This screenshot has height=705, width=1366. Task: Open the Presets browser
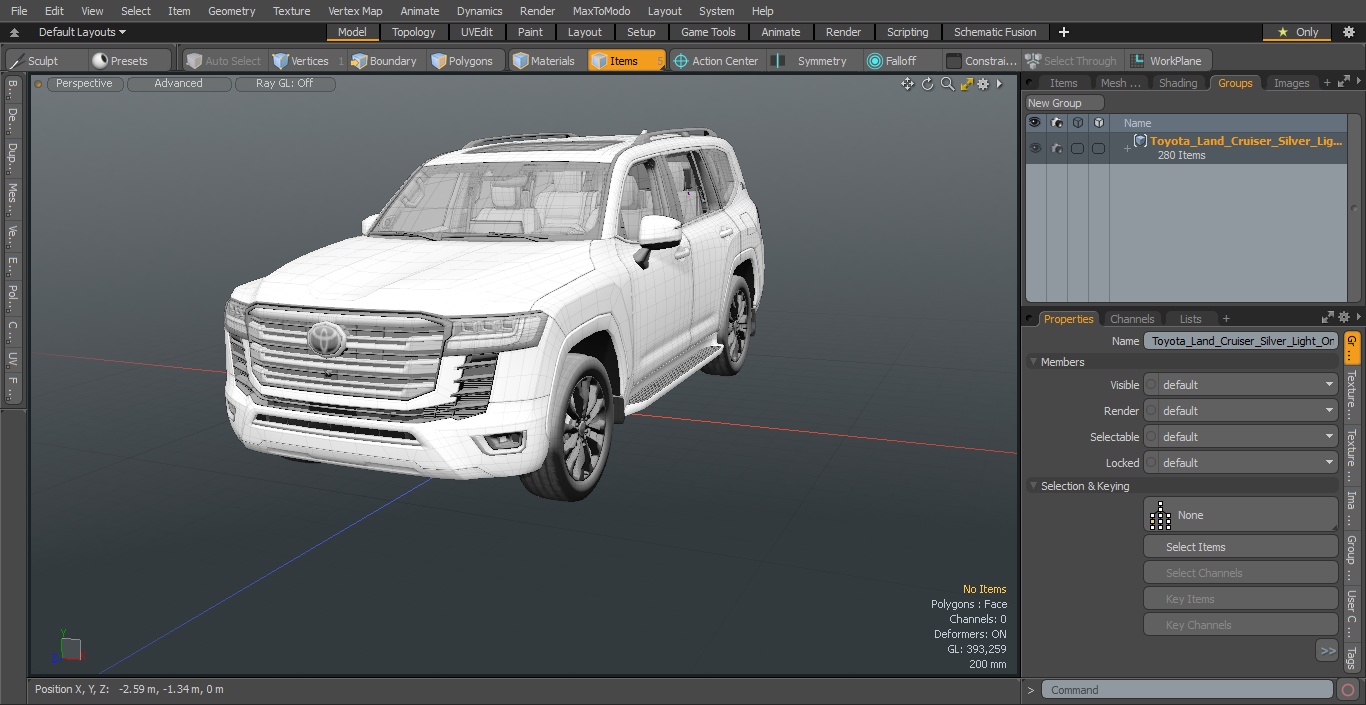(x=120, y=61)
